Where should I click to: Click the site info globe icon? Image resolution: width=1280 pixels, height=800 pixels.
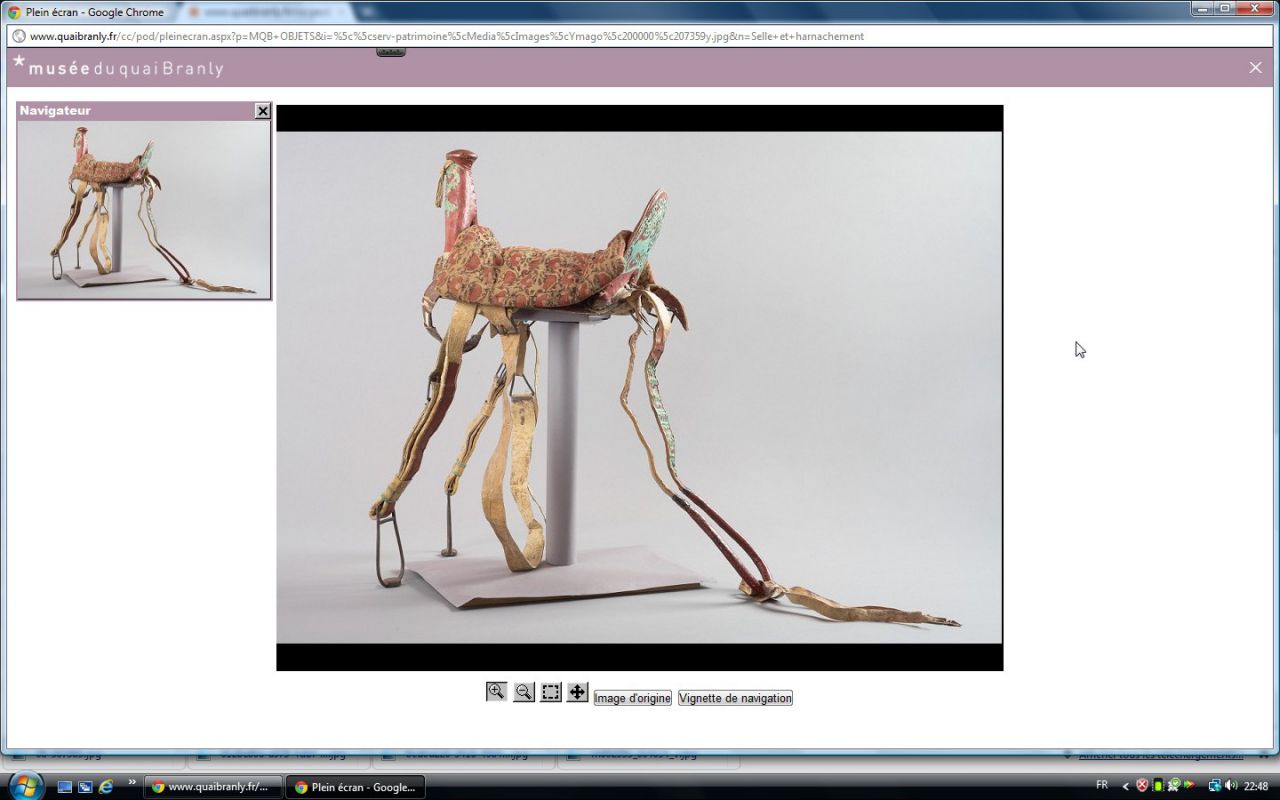tap(18, 36)
